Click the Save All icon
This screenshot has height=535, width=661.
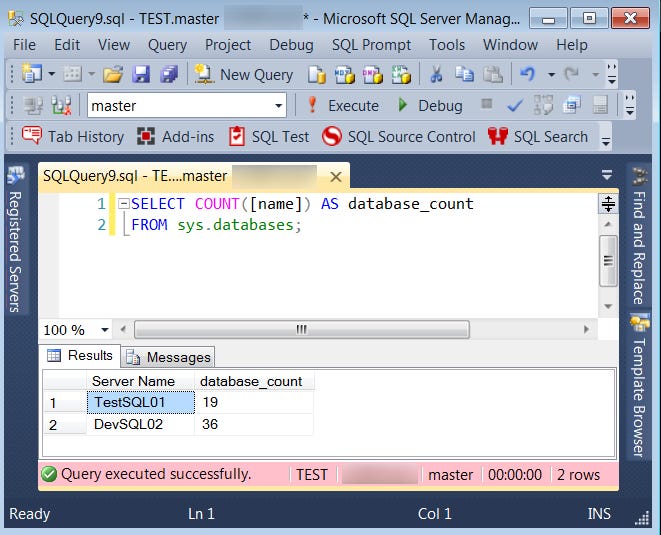pyautogui.click(x=169, y=74)
